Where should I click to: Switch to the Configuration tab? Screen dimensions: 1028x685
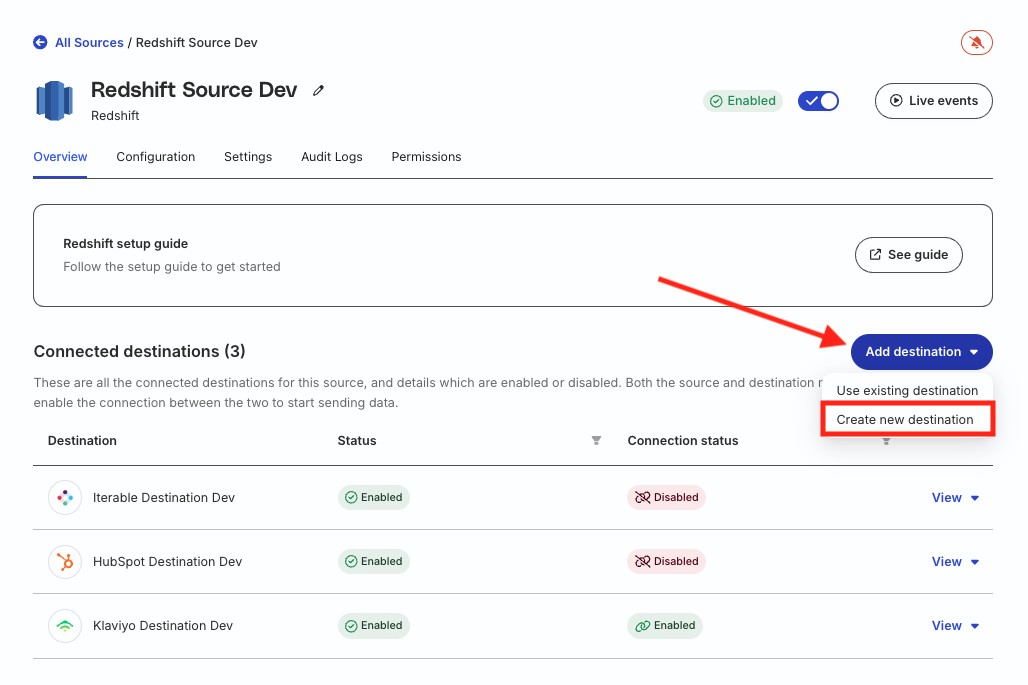(155, 157)
